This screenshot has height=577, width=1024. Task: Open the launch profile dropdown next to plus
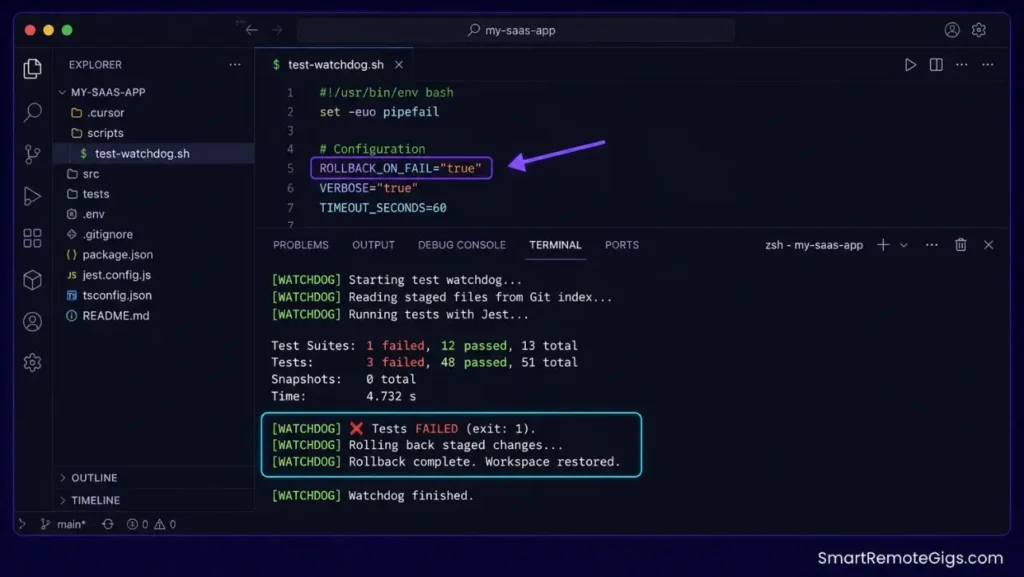(x=904, y=245)
